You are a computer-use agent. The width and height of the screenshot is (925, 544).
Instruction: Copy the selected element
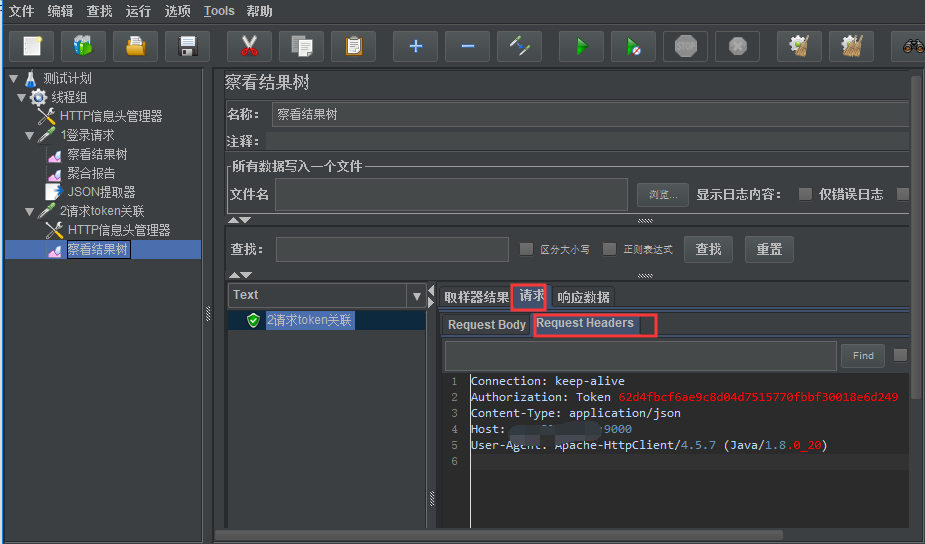tap(301, 46)
